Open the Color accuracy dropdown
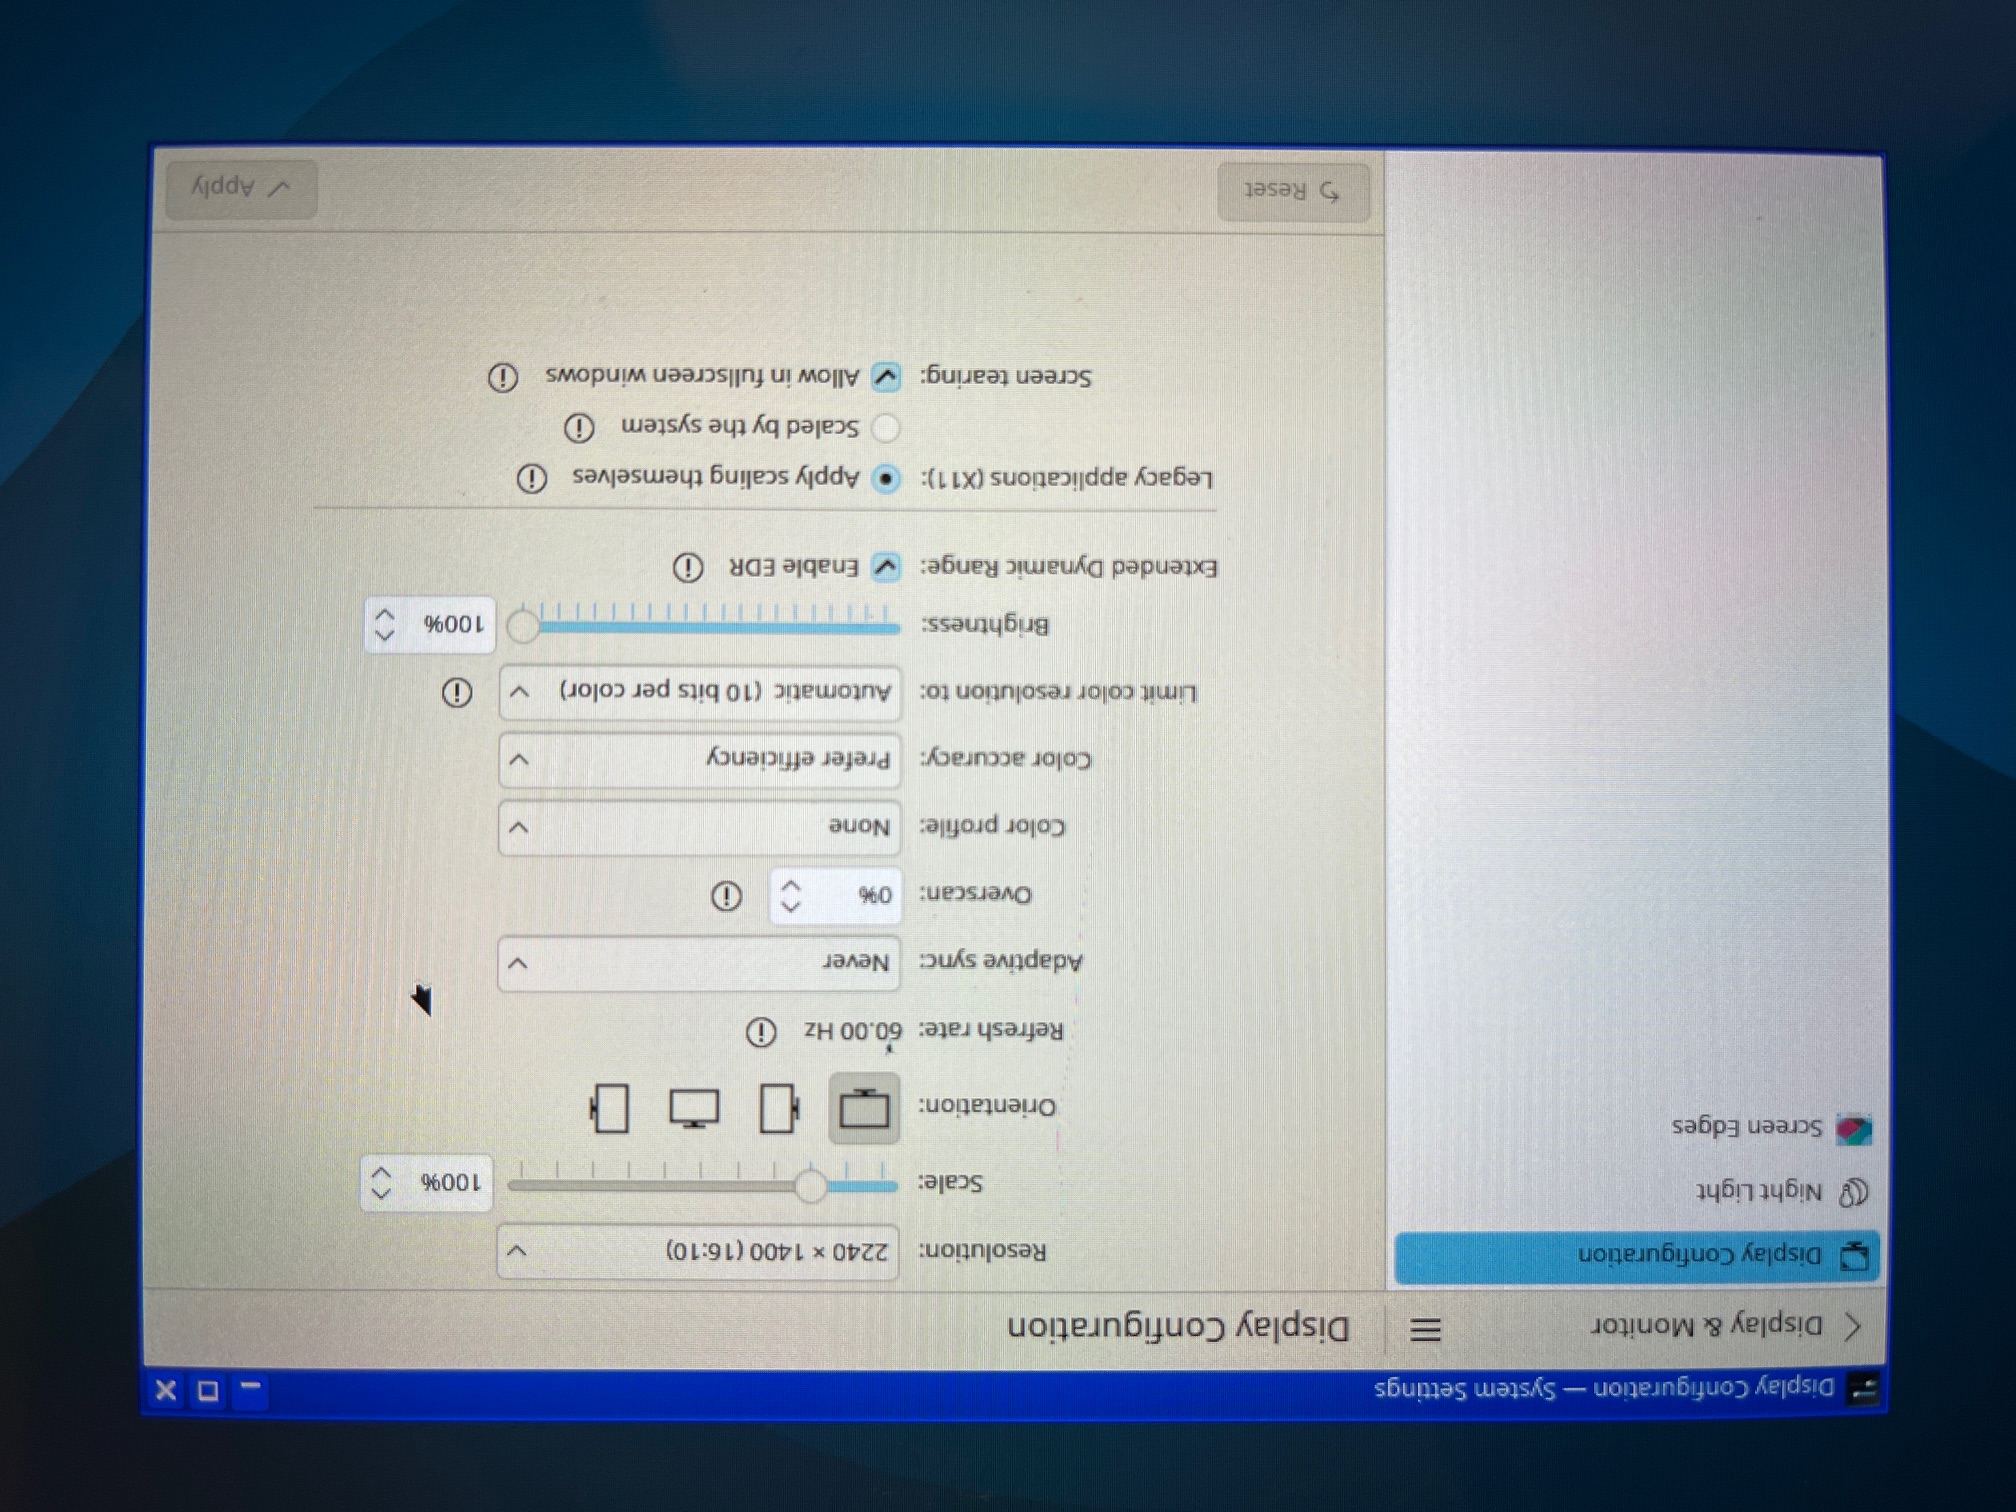 tap(698, 760)
